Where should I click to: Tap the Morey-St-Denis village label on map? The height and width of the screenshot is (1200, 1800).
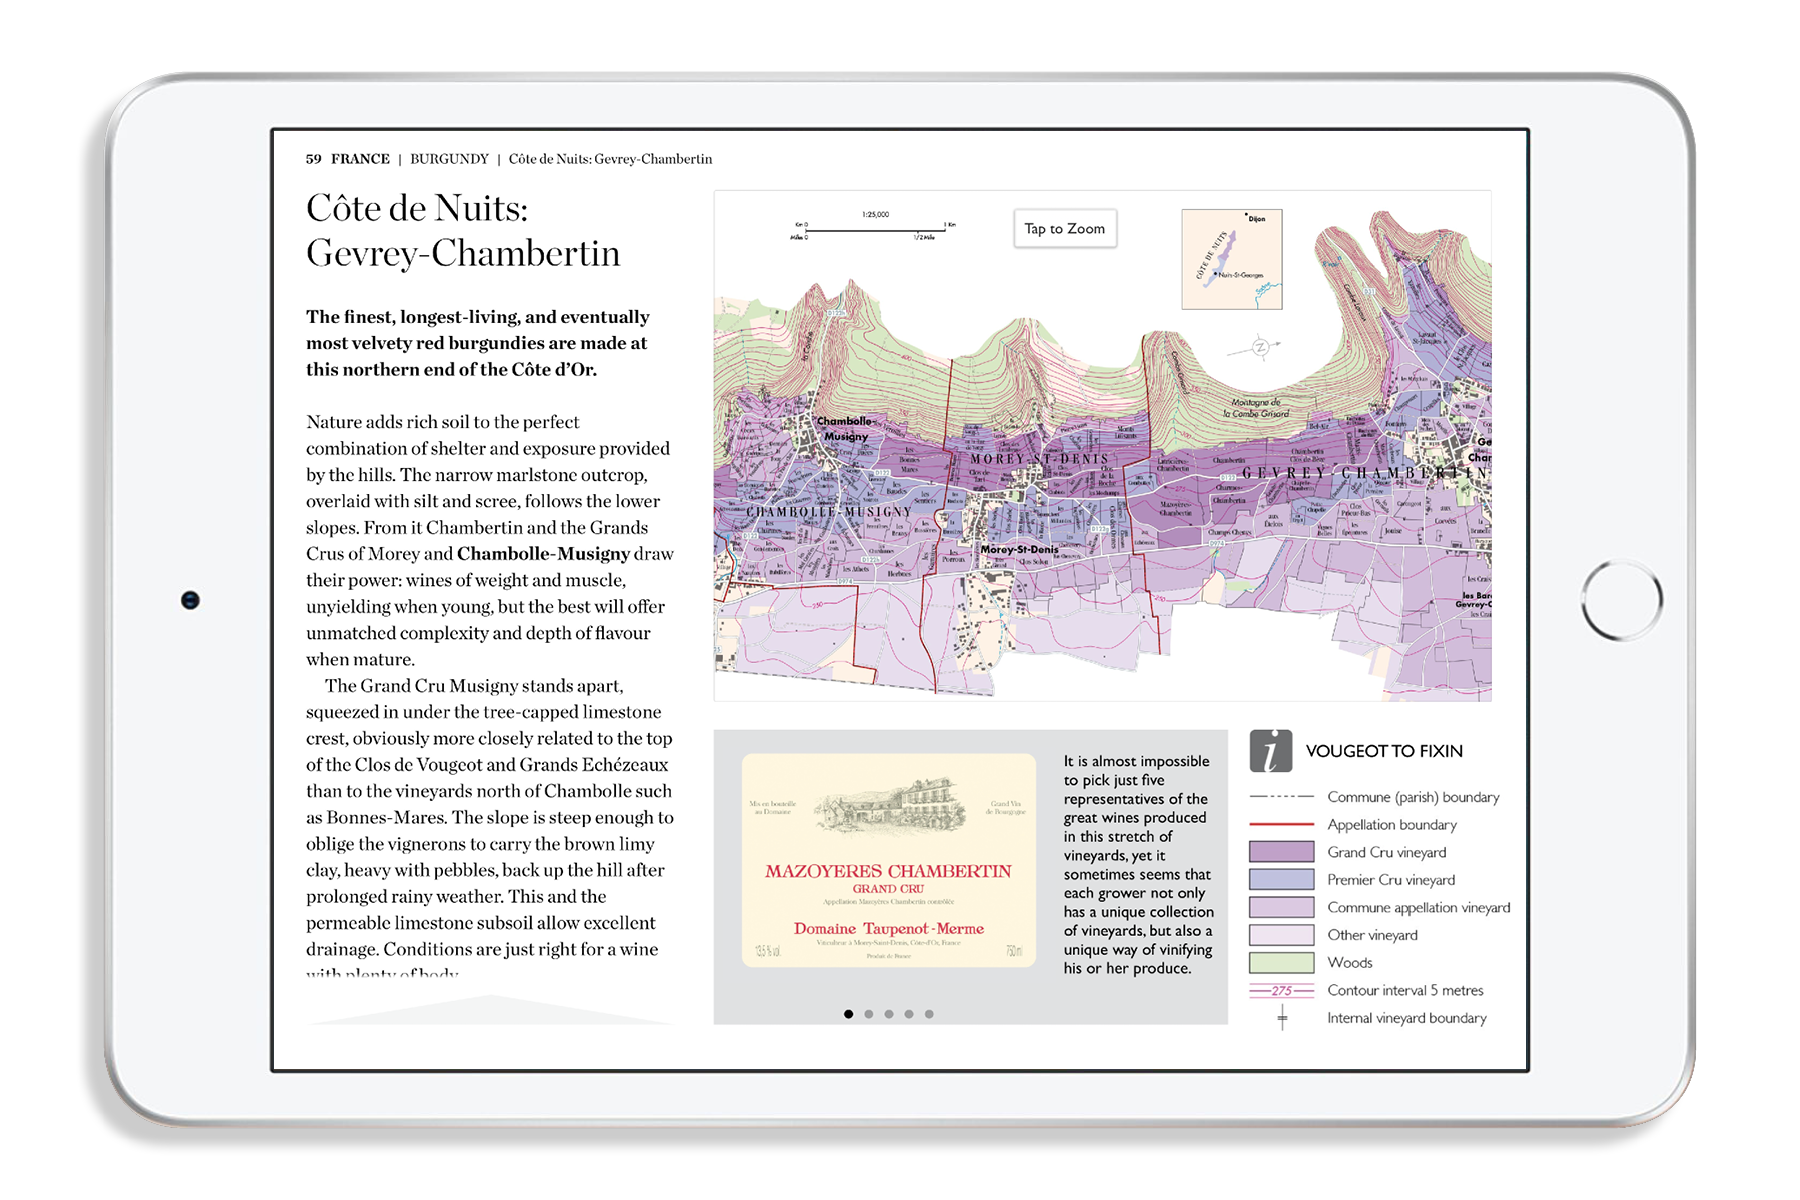pos(1019,549)
